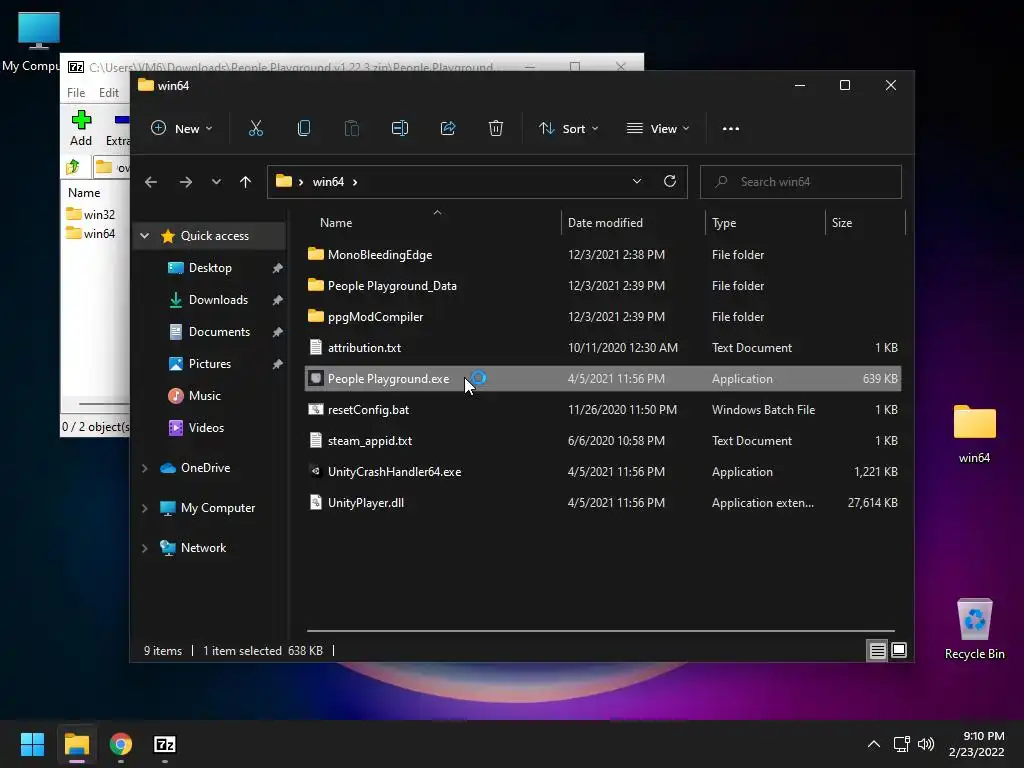
Task: Click the Rename icon in Explorer toolbar
Action: click(400, 129)
